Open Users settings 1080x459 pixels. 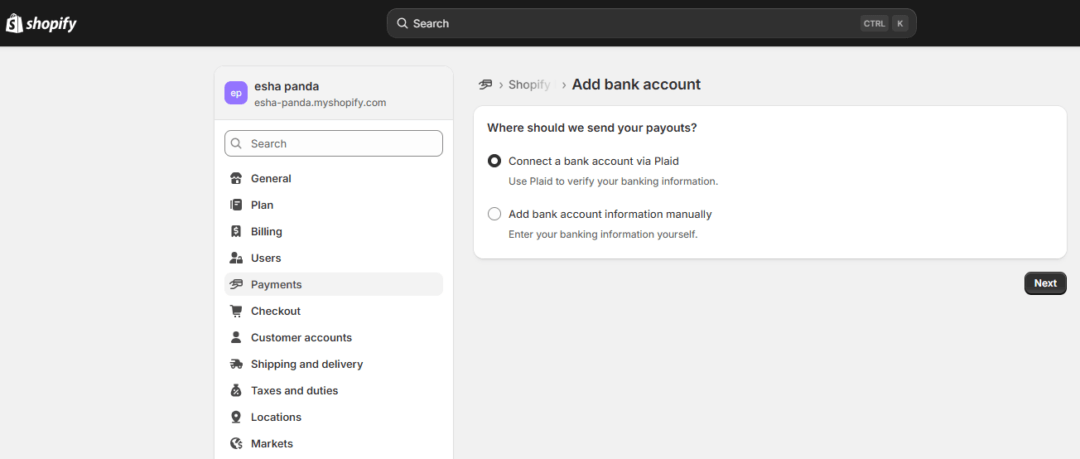(x=333, y=258)
